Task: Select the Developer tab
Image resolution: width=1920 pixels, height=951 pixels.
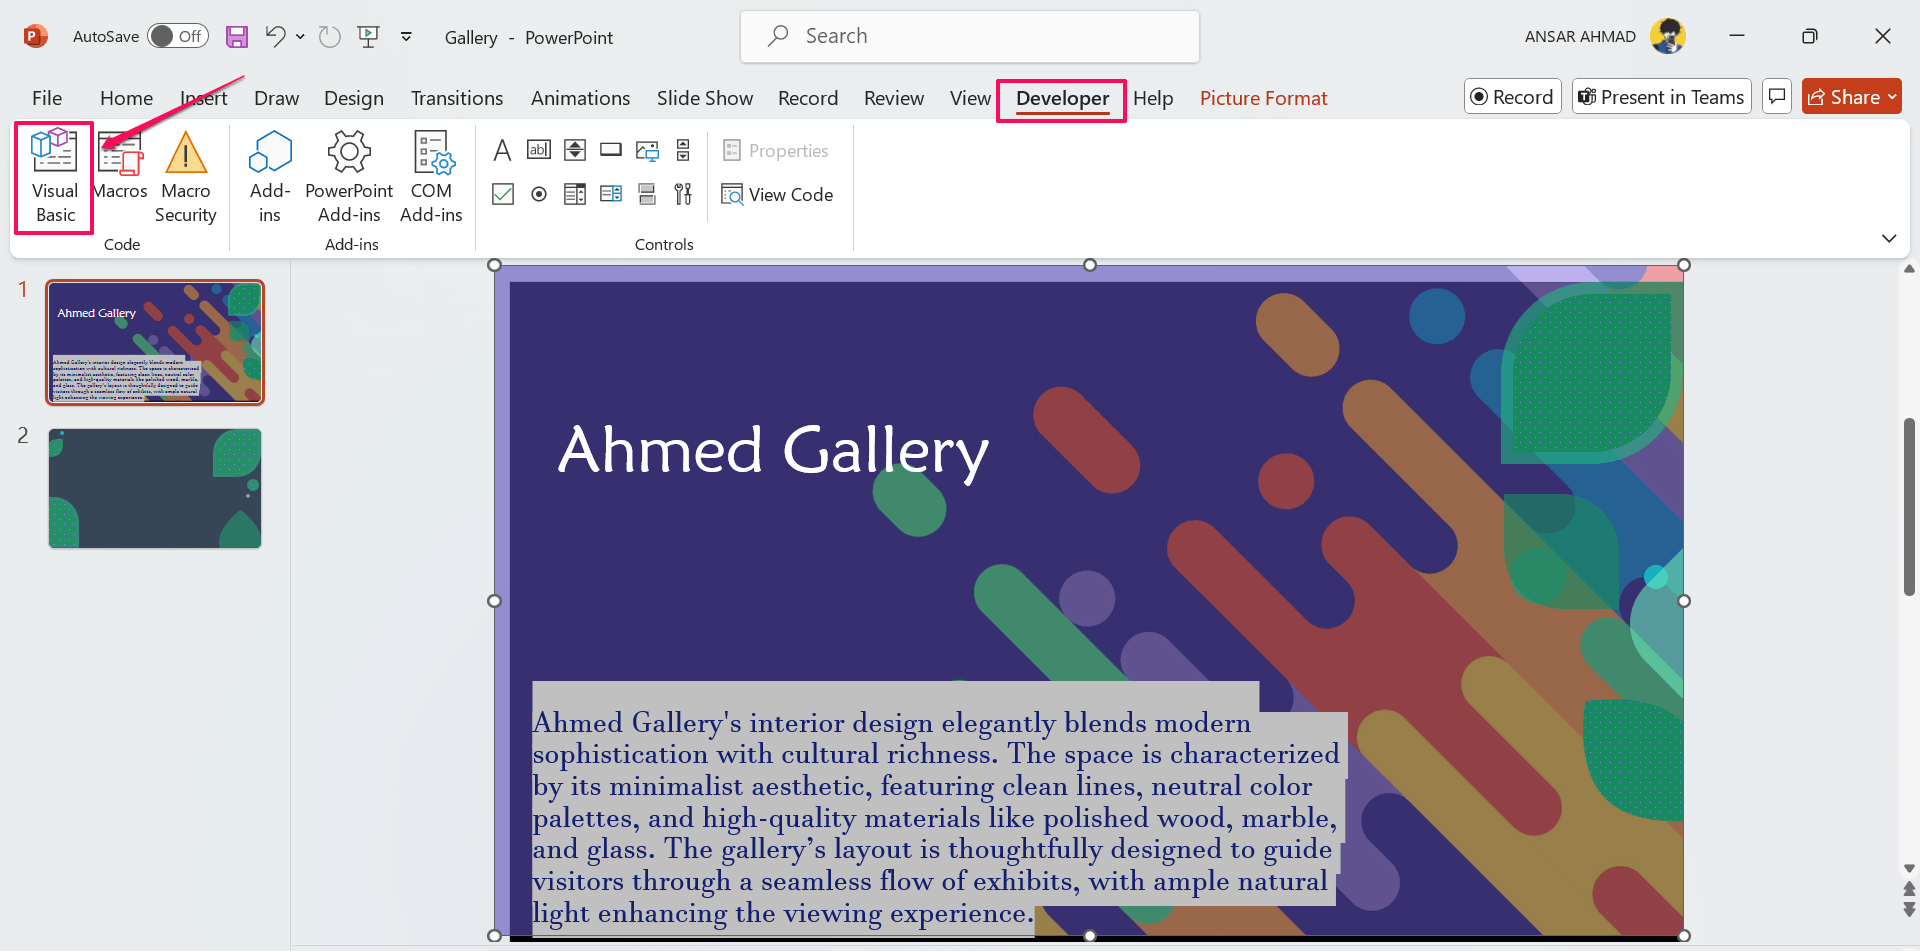Action: click(1062, 99)
